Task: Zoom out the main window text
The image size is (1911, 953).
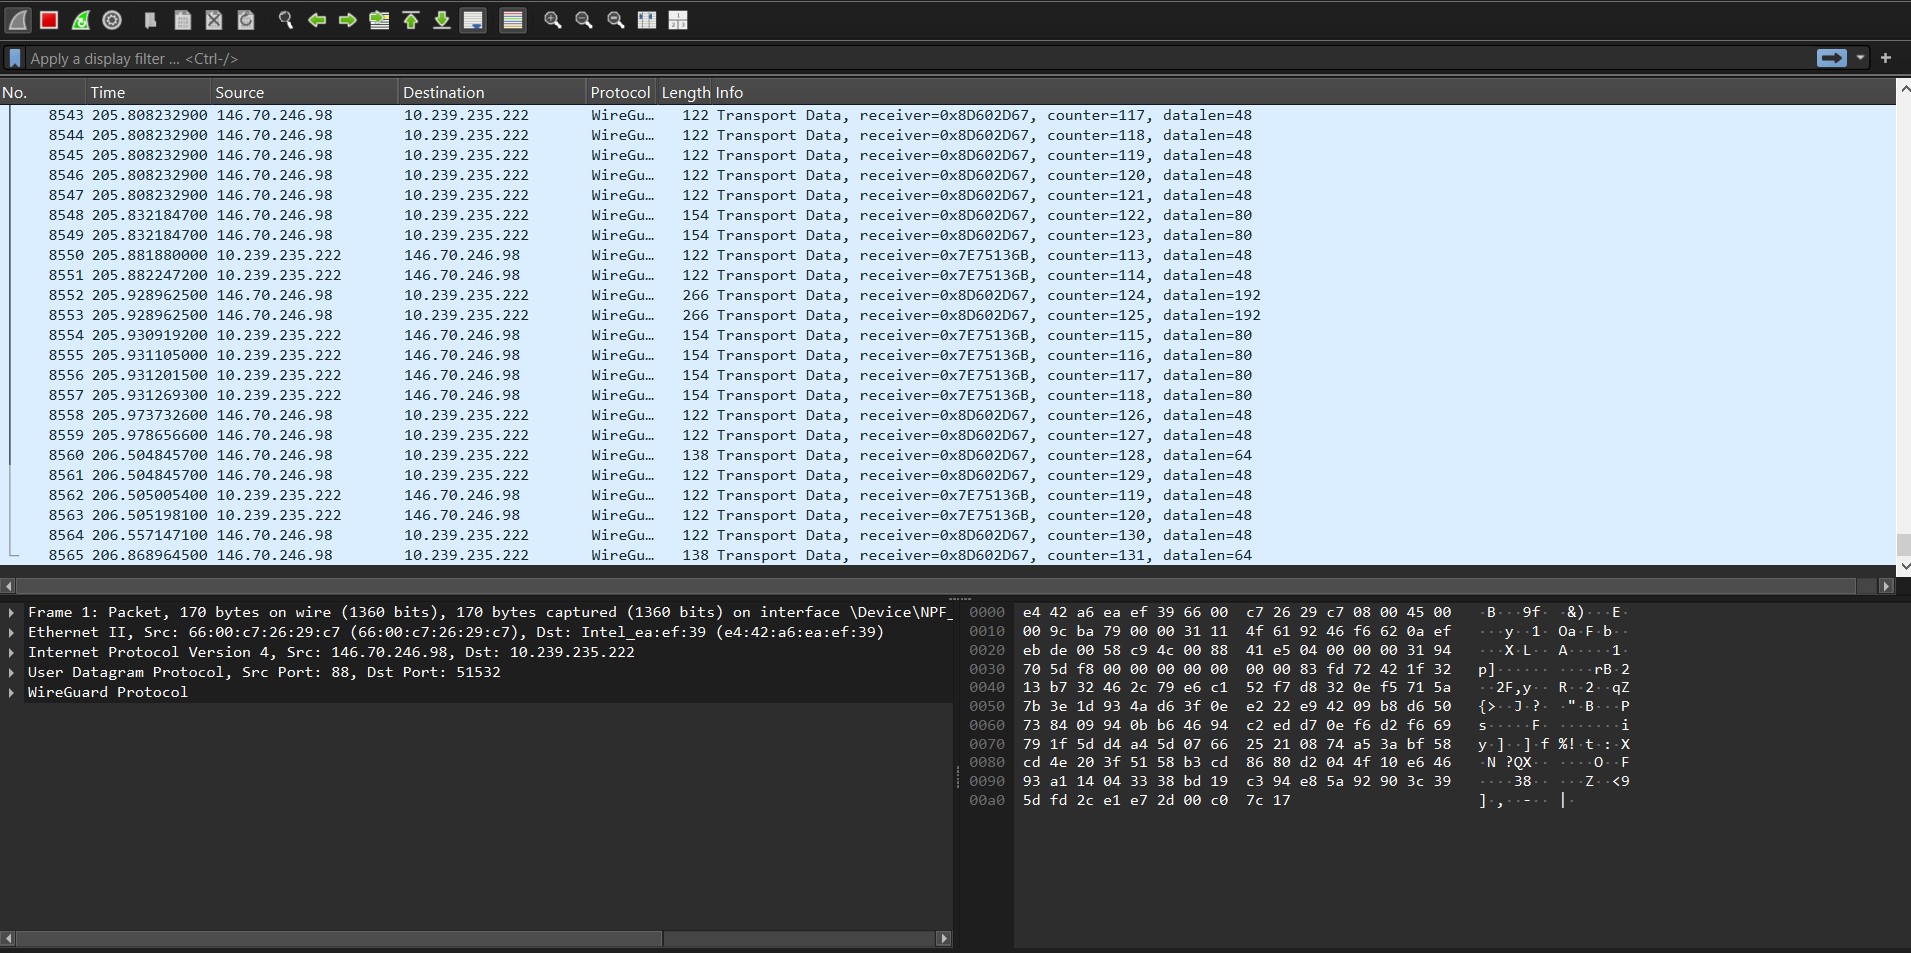Action: tap(584, 20)
